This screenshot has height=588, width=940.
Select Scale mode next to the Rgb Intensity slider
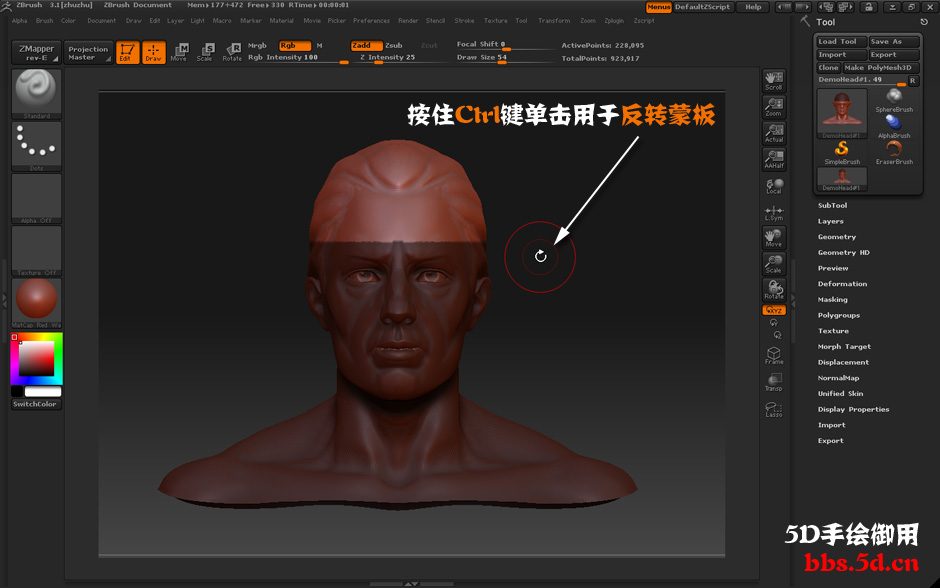coord(205,53)
